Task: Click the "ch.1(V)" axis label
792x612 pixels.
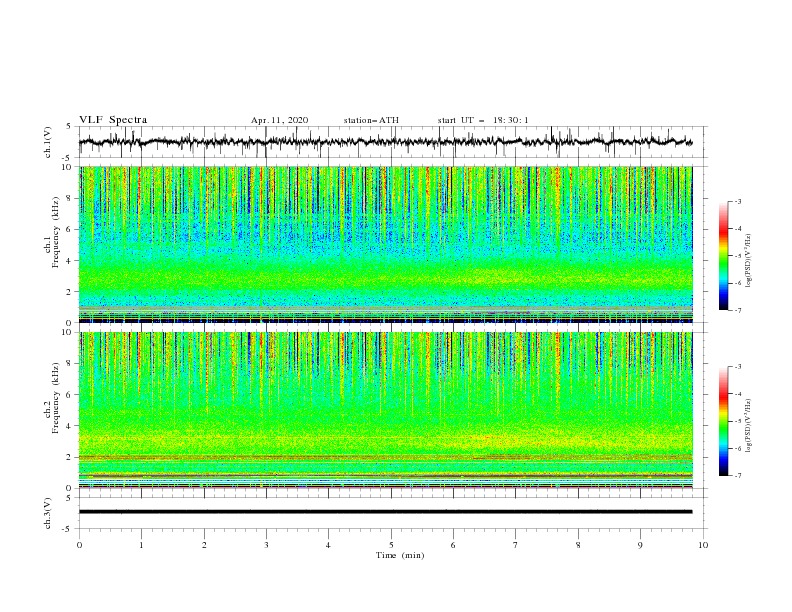Action: pyautogui.click(x=48, y=142)
